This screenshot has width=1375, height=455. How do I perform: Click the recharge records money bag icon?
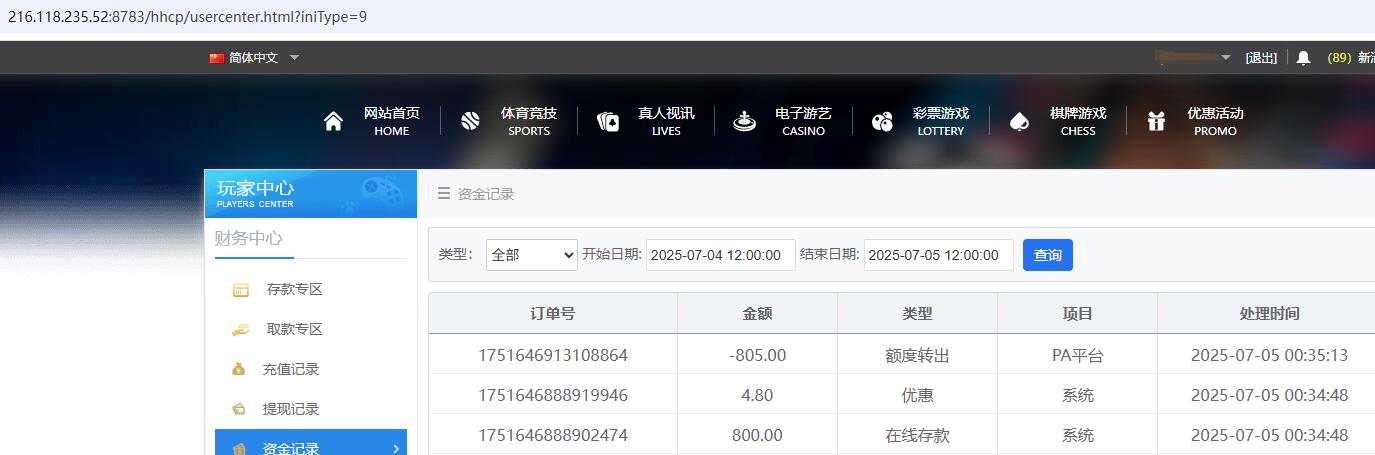[238, 369]
